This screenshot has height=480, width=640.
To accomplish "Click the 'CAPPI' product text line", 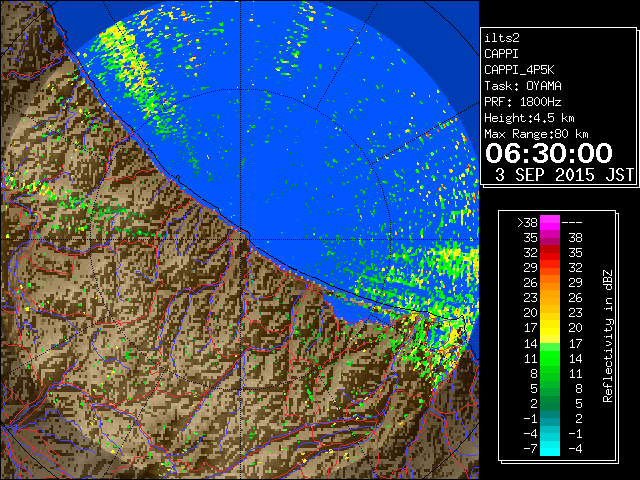I will pos(501,54).
